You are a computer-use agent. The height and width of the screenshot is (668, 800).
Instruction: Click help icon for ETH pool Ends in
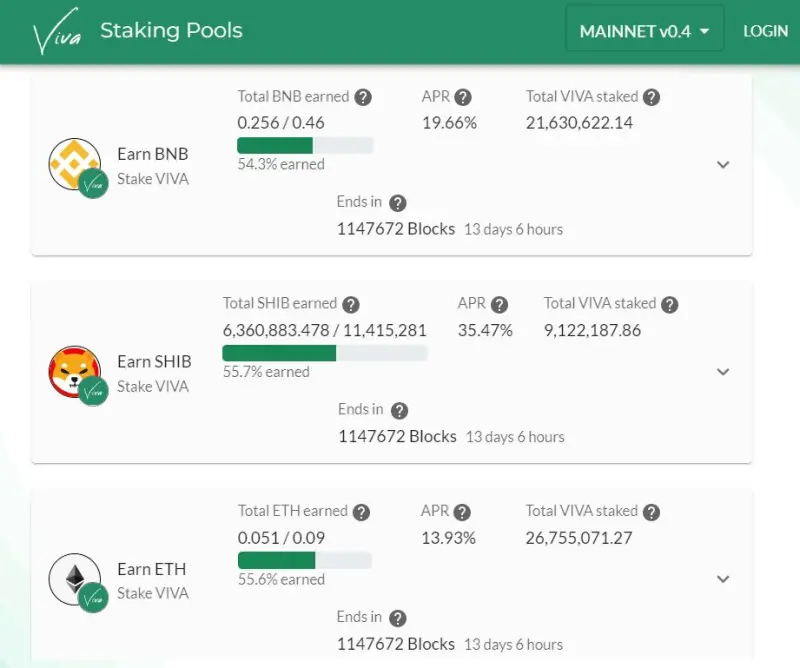[x=397, y=618]
